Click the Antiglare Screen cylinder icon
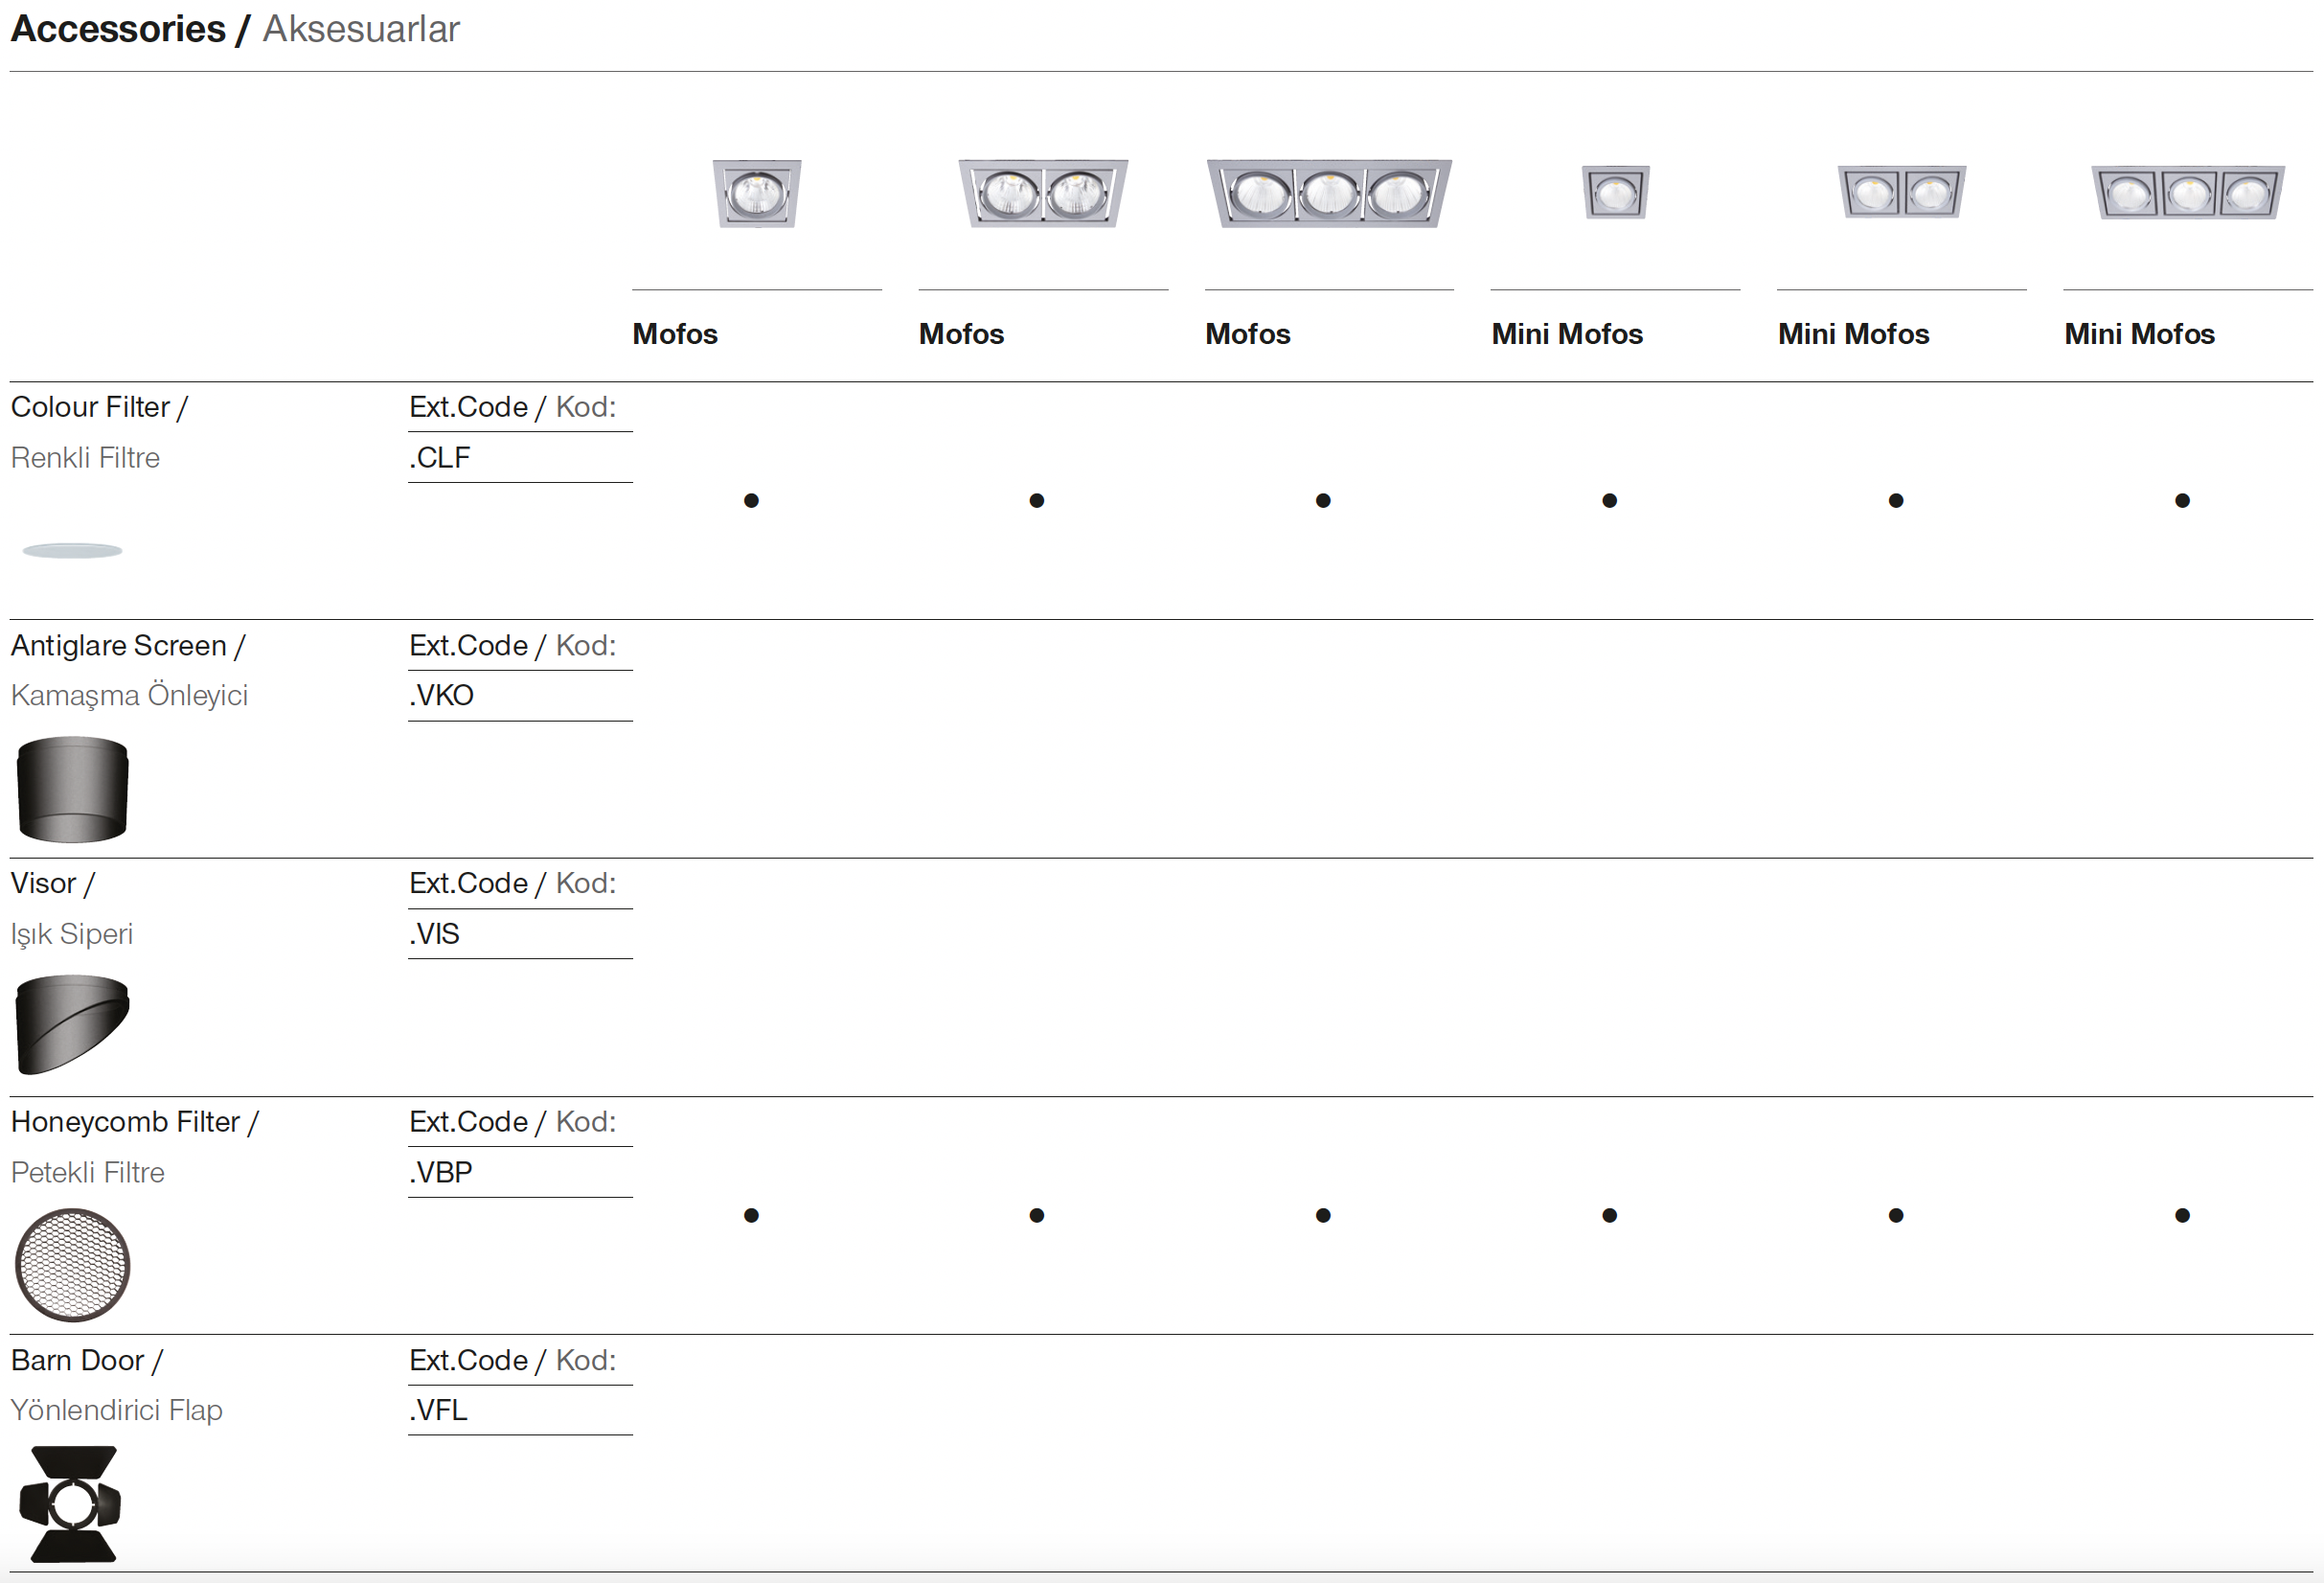This screenshot has width=2324, height=1583. point(72,789)
